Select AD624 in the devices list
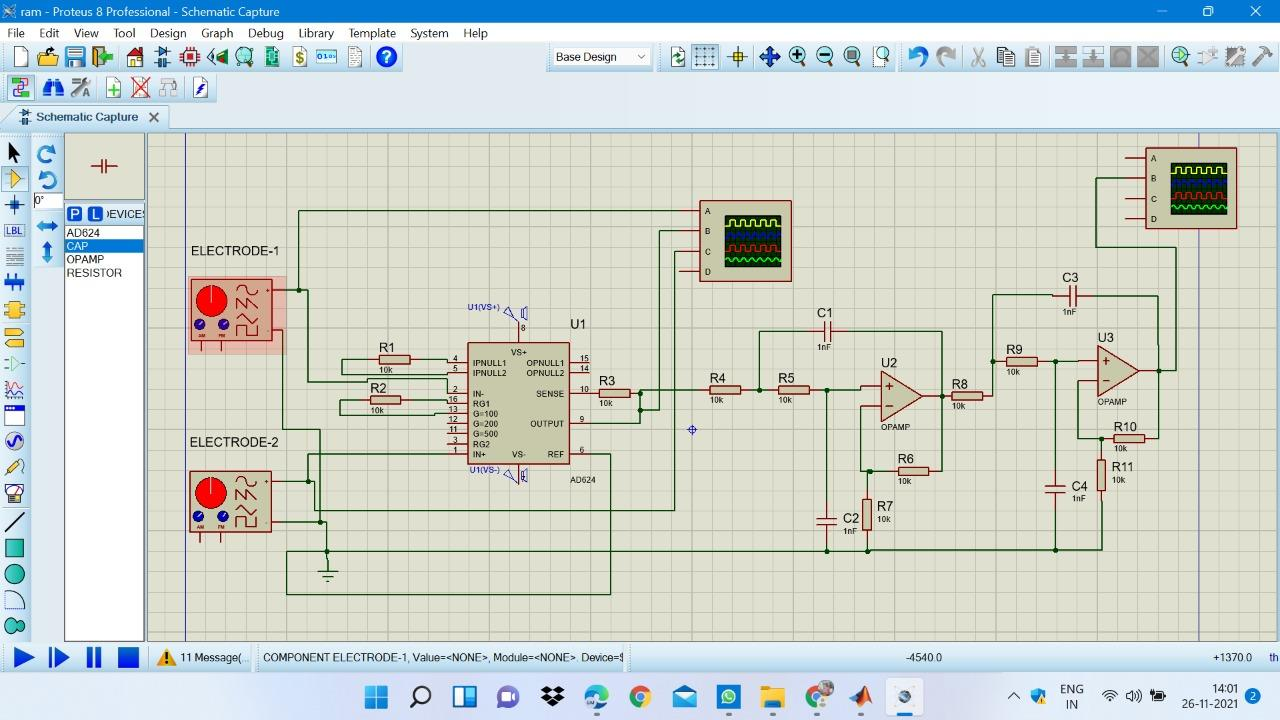This screenshot has width=1280, height=720. tap(104, 233)
